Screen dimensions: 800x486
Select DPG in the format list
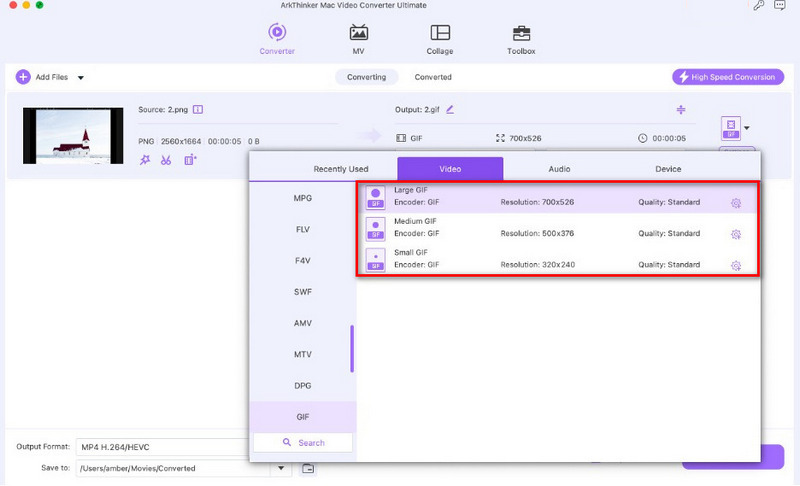(303, 386)
